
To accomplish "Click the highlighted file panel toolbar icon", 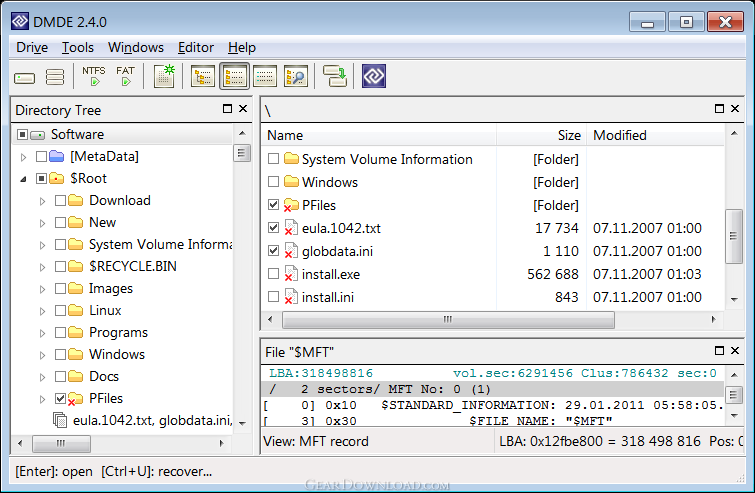I will click(234, 76).
